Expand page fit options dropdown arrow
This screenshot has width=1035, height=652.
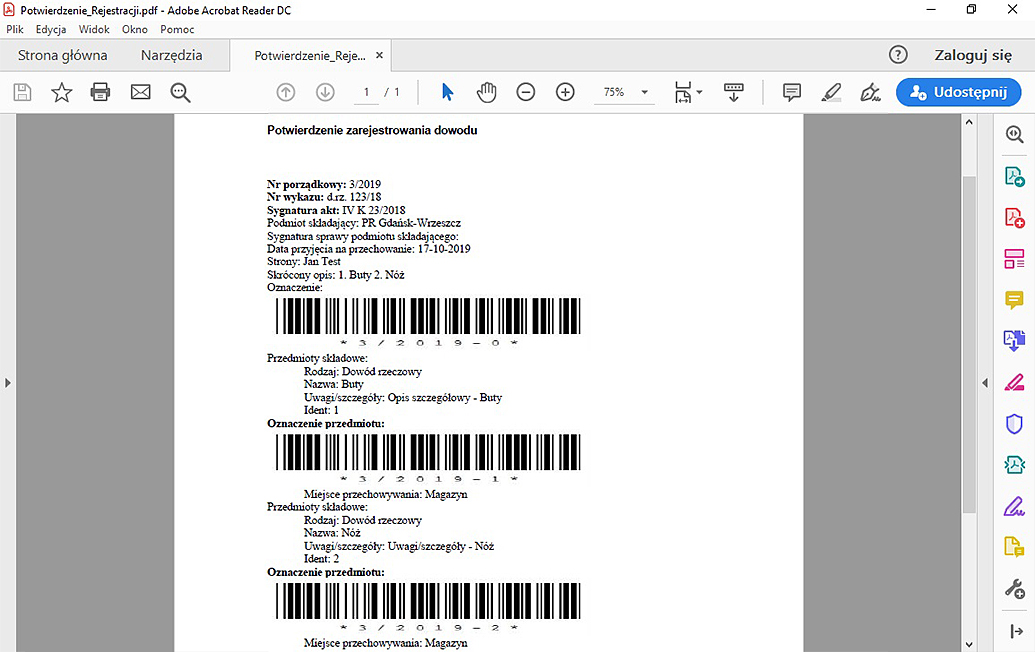(x=700, y=92)
